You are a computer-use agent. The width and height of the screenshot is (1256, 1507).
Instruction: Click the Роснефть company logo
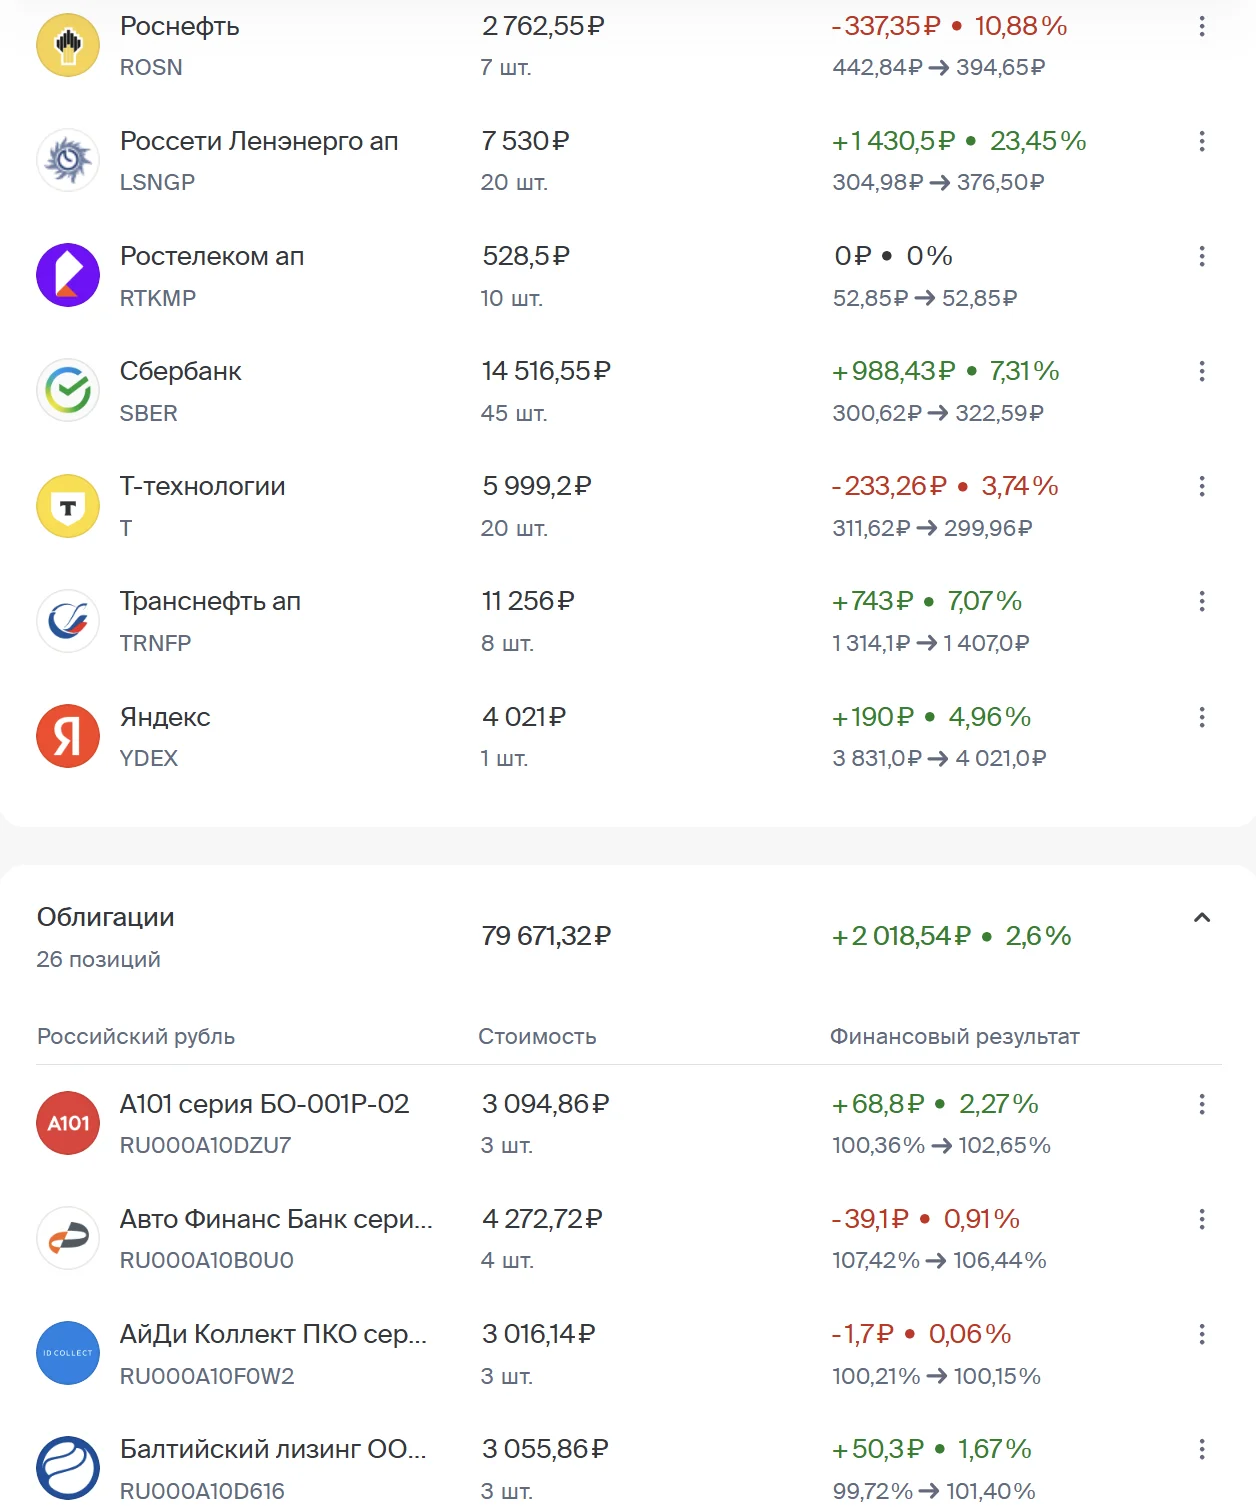click(68, 45)
